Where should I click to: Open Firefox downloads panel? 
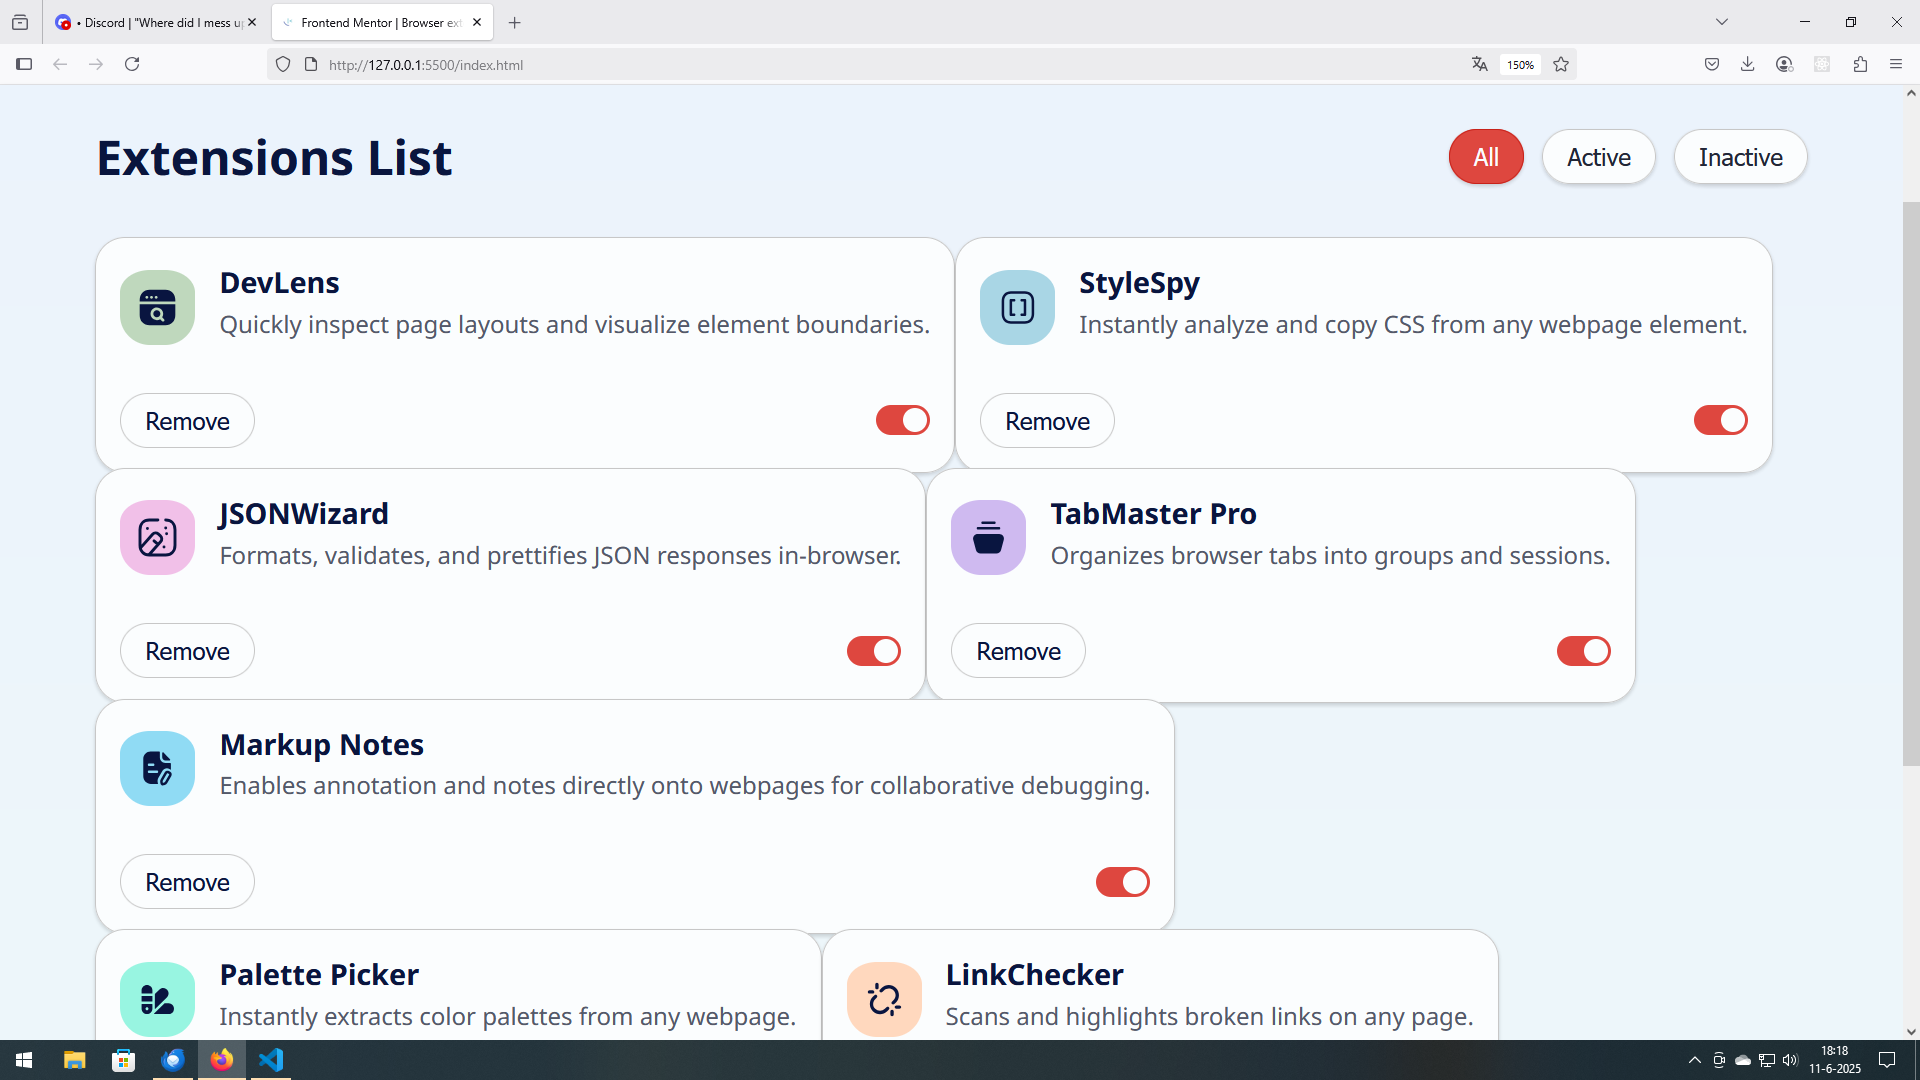tap(1747, 65)
